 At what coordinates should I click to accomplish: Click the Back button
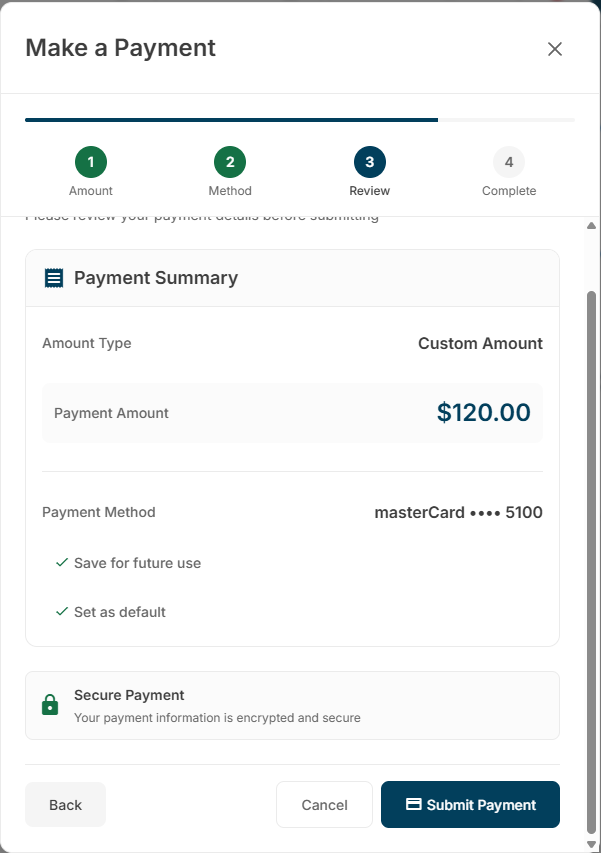click(65, 805)
